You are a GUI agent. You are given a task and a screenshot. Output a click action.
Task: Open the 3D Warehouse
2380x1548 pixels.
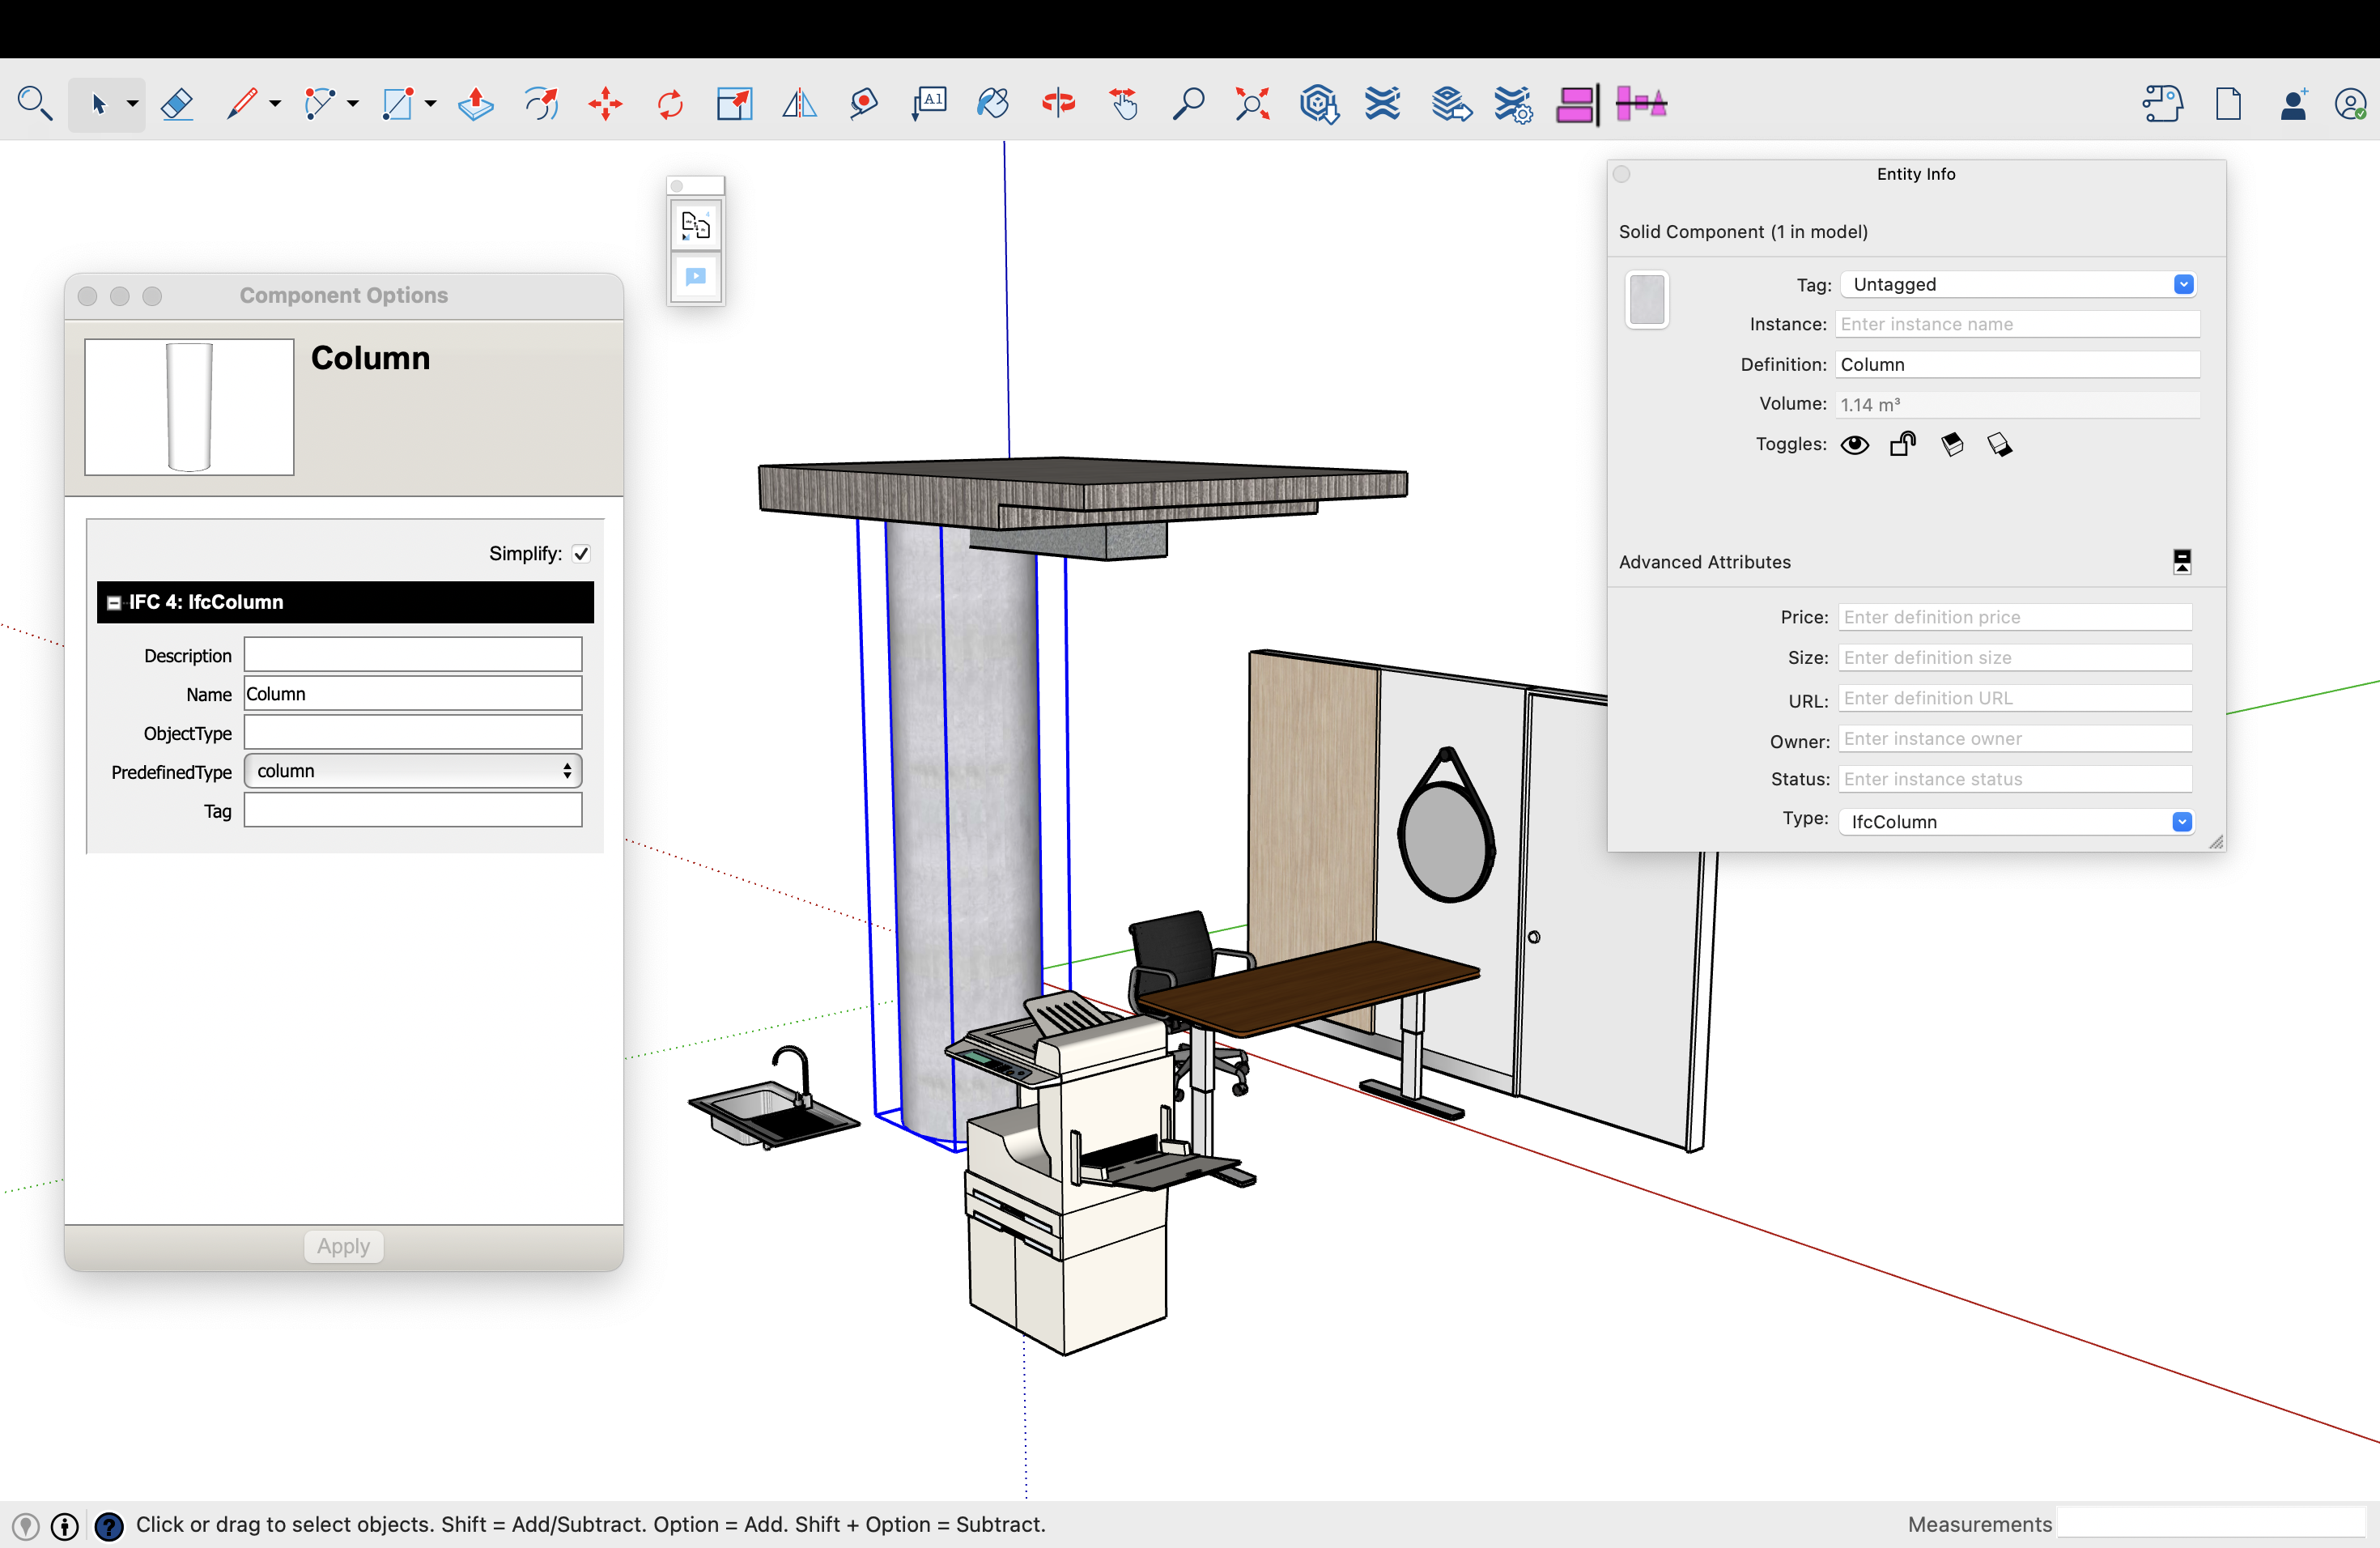[1319, 104]
